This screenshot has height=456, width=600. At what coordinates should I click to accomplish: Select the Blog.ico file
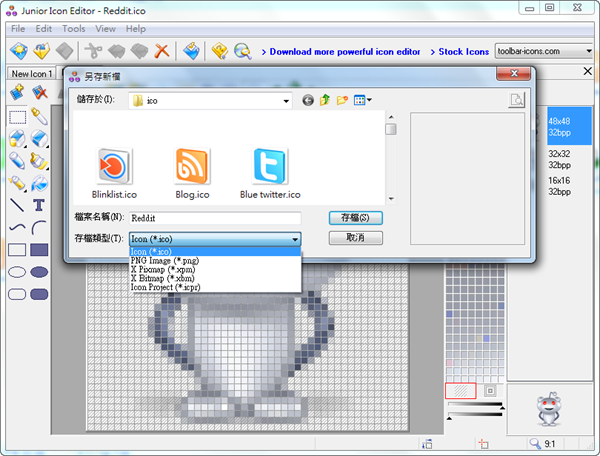pyautogui.click(x=192, y=174)
